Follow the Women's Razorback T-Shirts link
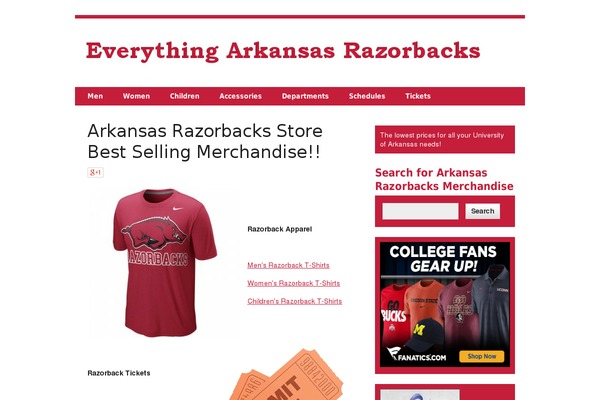Image resolution: width=600 pixels, height=400 pixels. [x=293, y=283]
